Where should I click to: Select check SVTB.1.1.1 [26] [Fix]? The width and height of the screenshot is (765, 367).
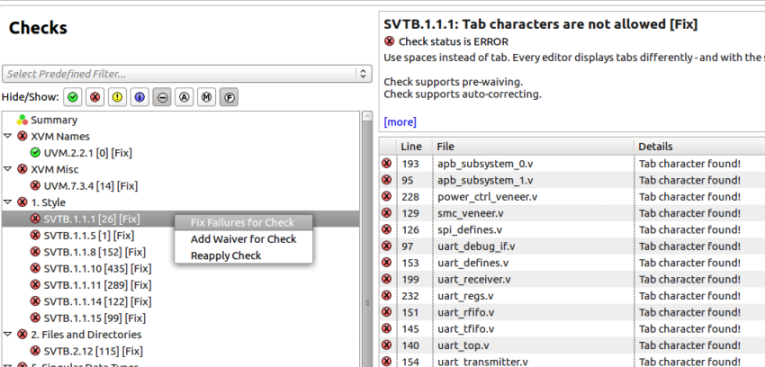(x=92, y=219)
